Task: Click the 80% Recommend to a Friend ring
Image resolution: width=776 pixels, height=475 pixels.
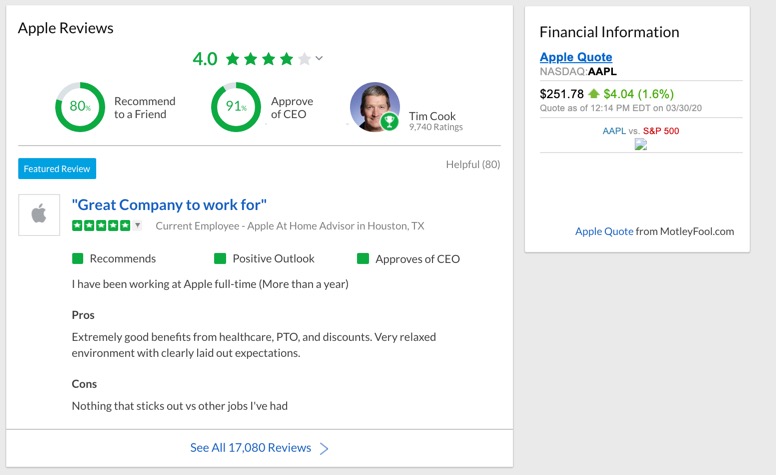Action: click(80, 107)
